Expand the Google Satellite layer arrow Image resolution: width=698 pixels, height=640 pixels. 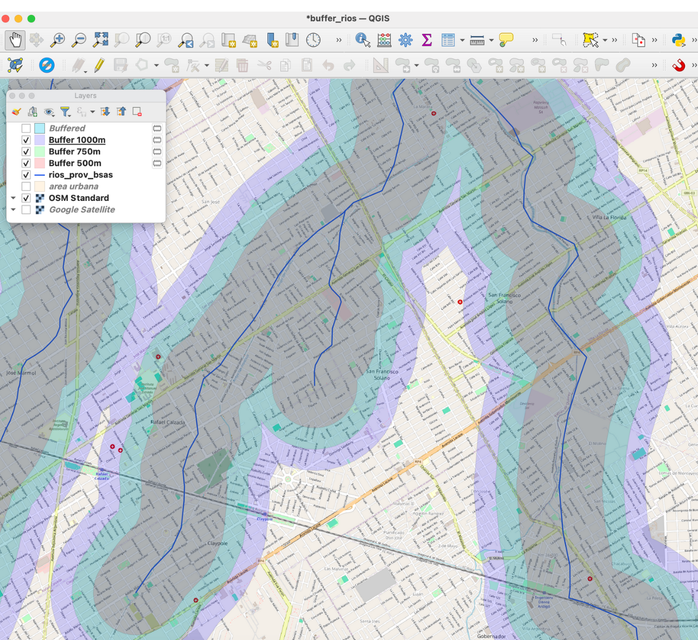(x=14, y=210)
